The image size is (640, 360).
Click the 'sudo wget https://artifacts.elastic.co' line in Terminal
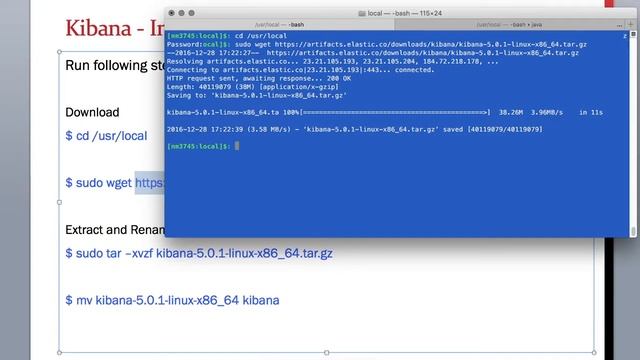[x=377, y=44]
